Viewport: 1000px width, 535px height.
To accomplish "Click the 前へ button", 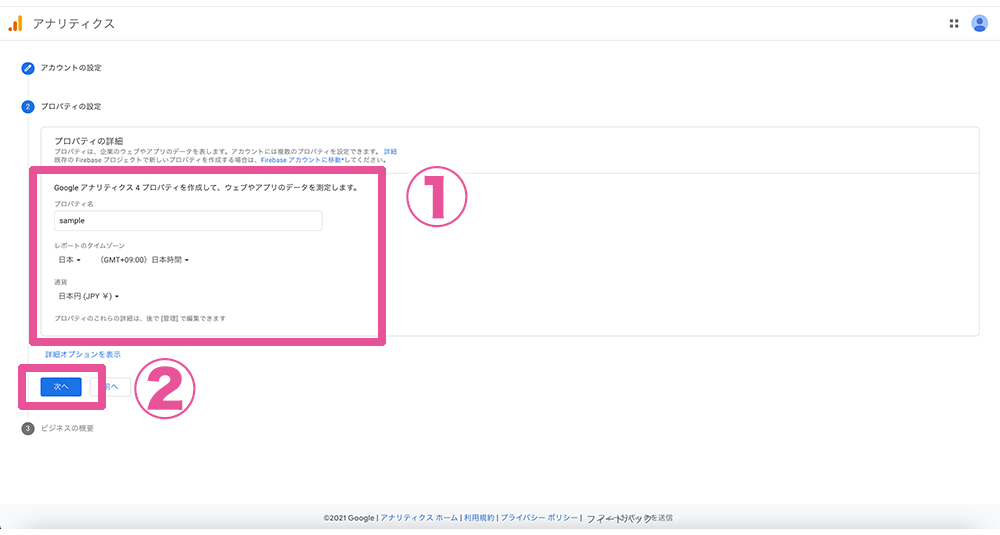I will 111,387.
